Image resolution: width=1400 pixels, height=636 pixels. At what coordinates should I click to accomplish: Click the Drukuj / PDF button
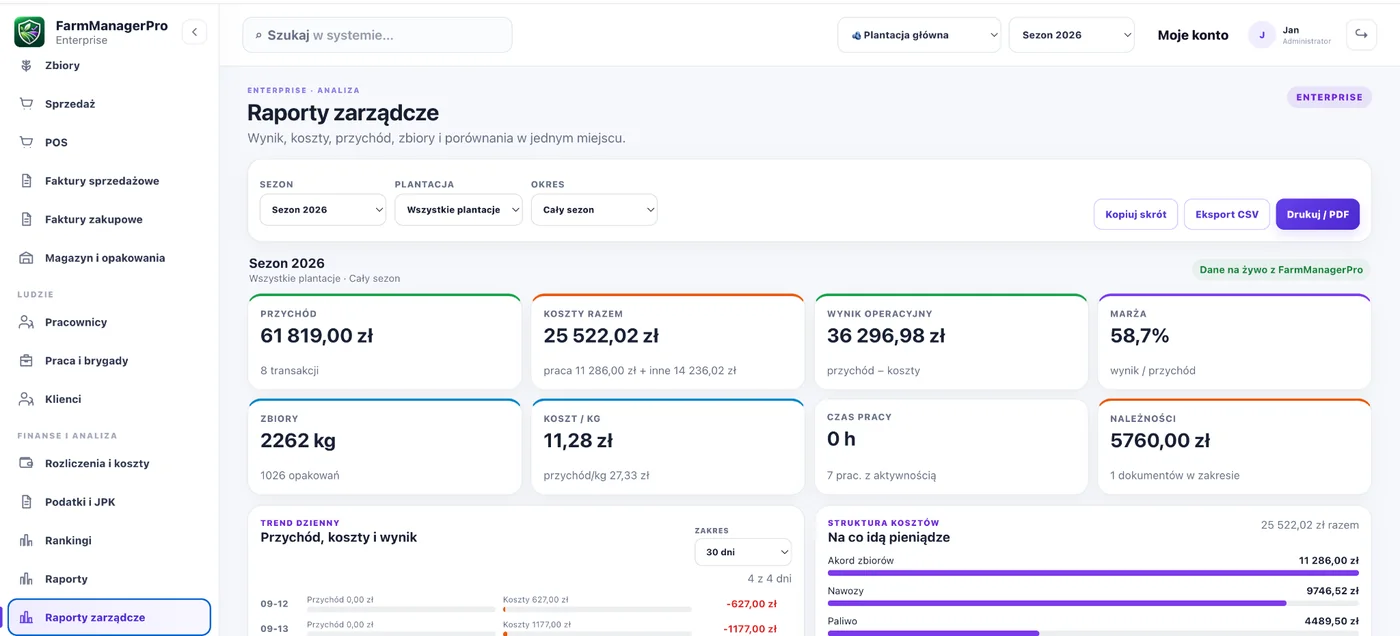pos(1317,214)
